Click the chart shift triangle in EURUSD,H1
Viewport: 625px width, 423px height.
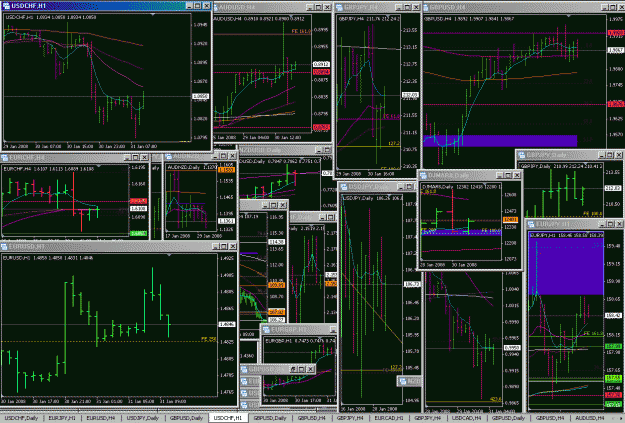click(170, 255)
